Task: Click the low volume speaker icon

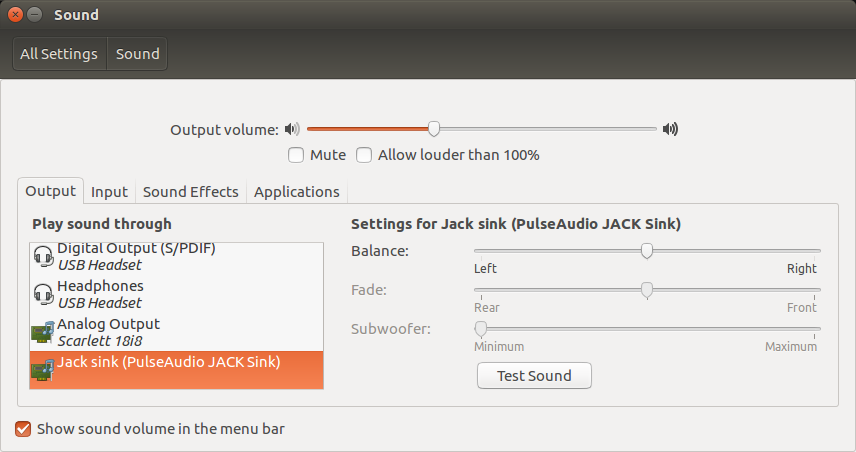Action: coord(292,129)
